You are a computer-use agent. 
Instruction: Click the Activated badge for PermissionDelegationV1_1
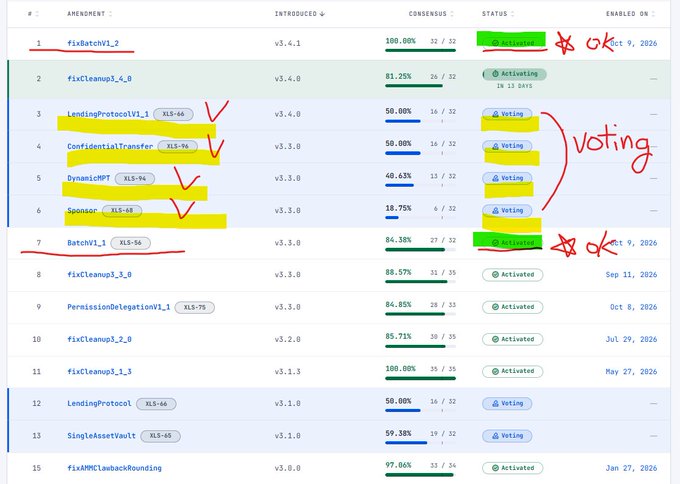click(x=513, y=307)
